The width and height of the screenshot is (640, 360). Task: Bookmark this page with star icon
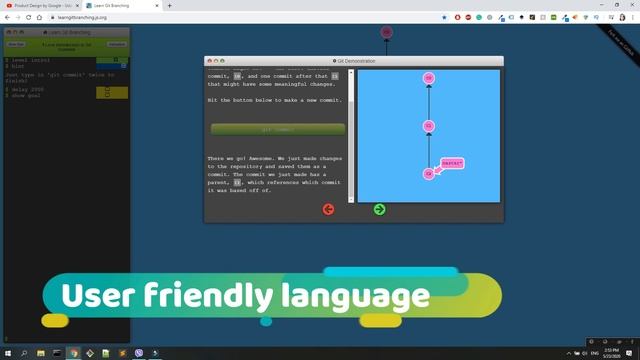[444, 18]
